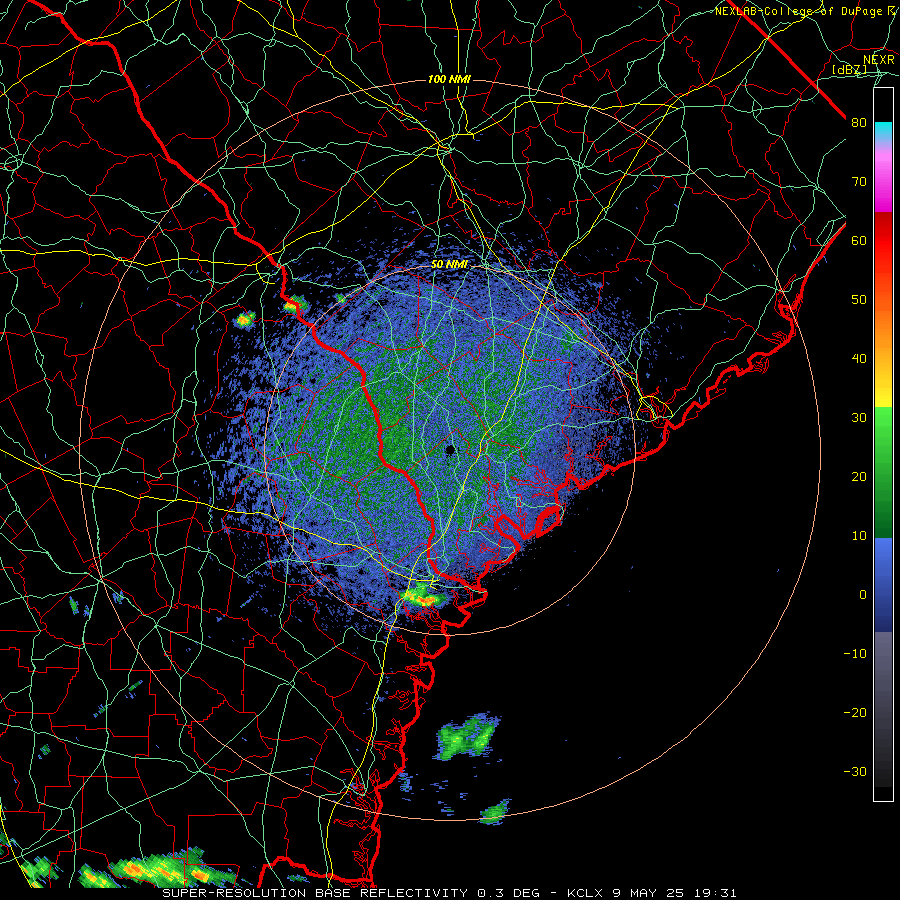900x900 pixels.
Task: Click the product caption "SUPER-RESOLUTION BASE REFLECTIVITY" text
Action: click(315, 893)
